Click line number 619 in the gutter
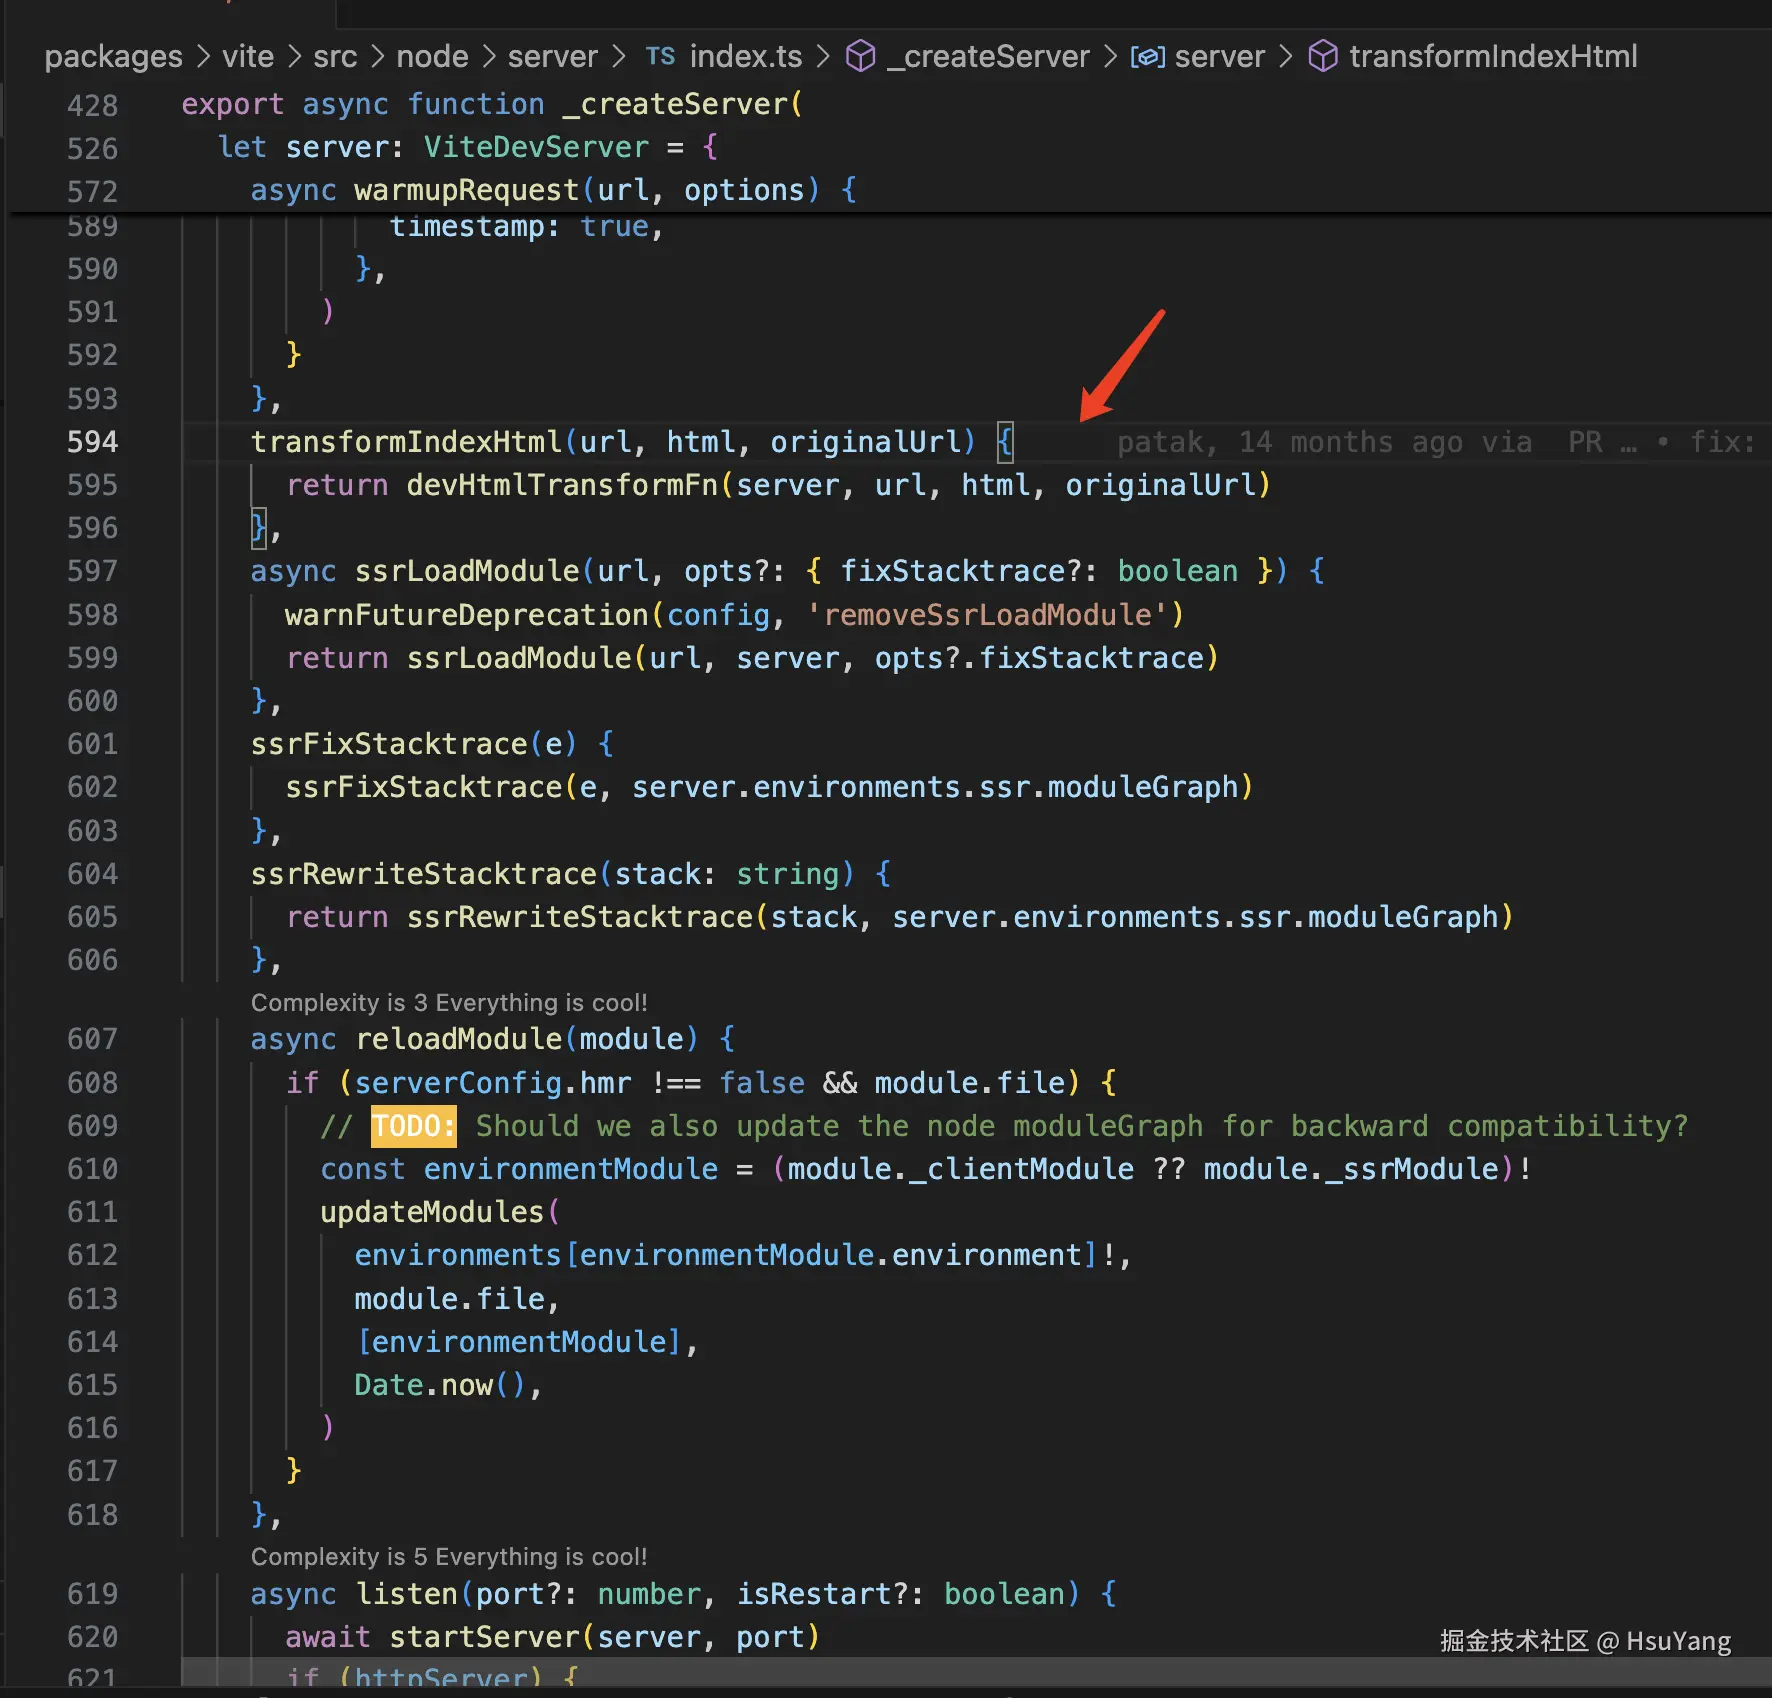This screenshot has width=1772, height=1698. point(92,1594)
